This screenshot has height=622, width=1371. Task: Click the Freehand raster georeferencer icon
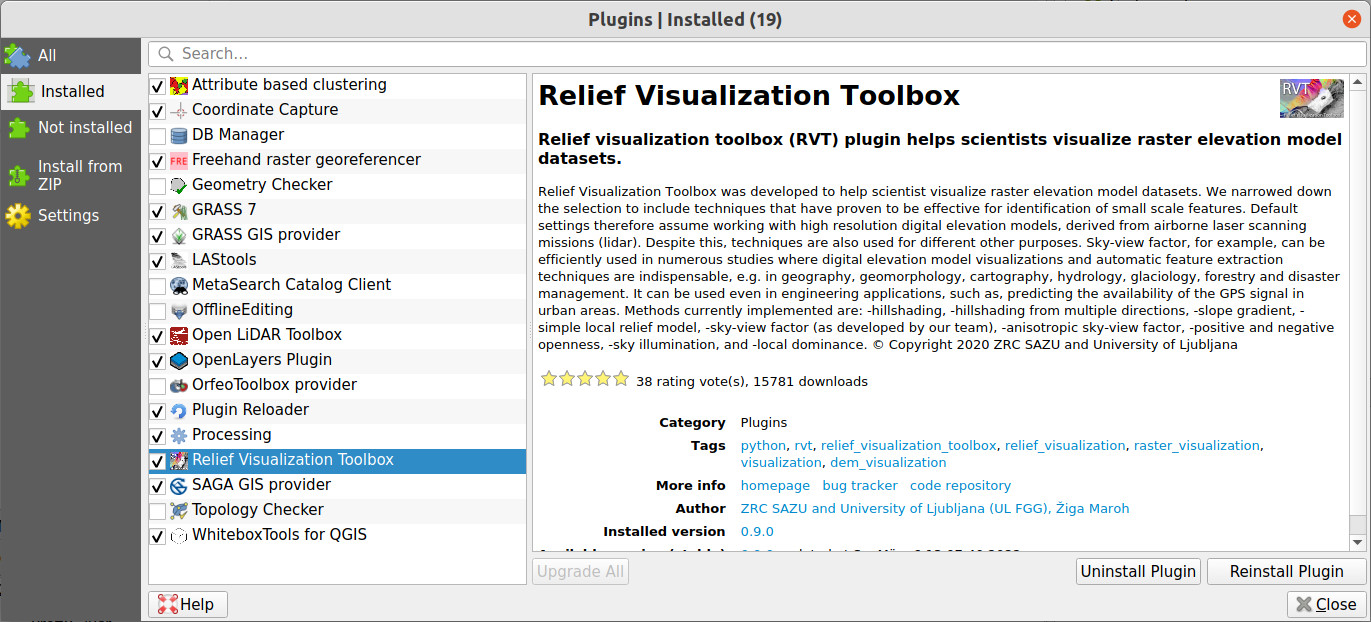(x=179, y=160)
